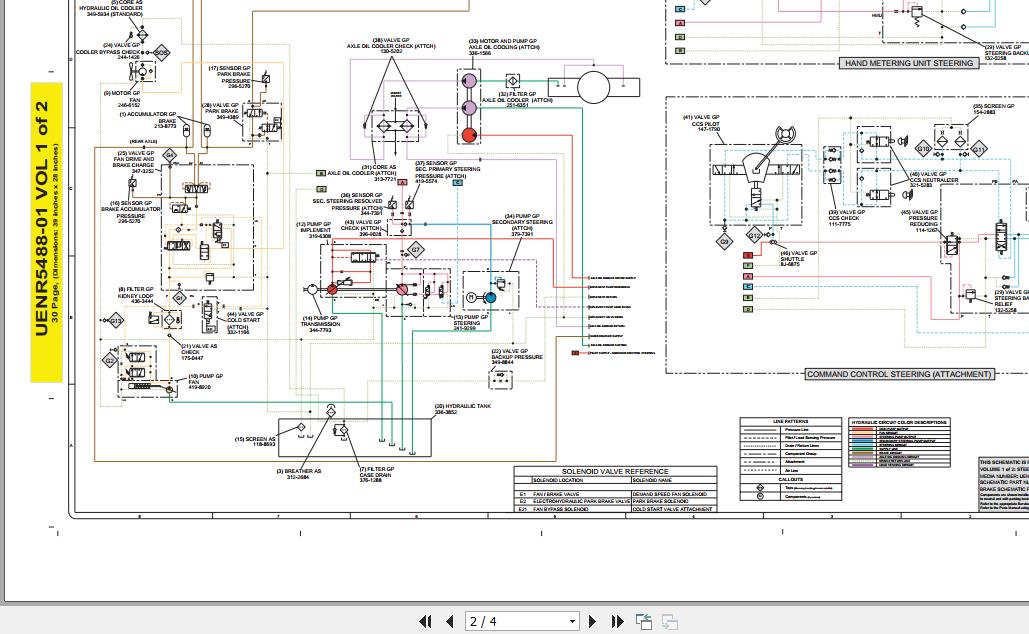Viewport: 1029px width, 634px height.
Task: Rotate the page counterclockwise
Action: 645,621
